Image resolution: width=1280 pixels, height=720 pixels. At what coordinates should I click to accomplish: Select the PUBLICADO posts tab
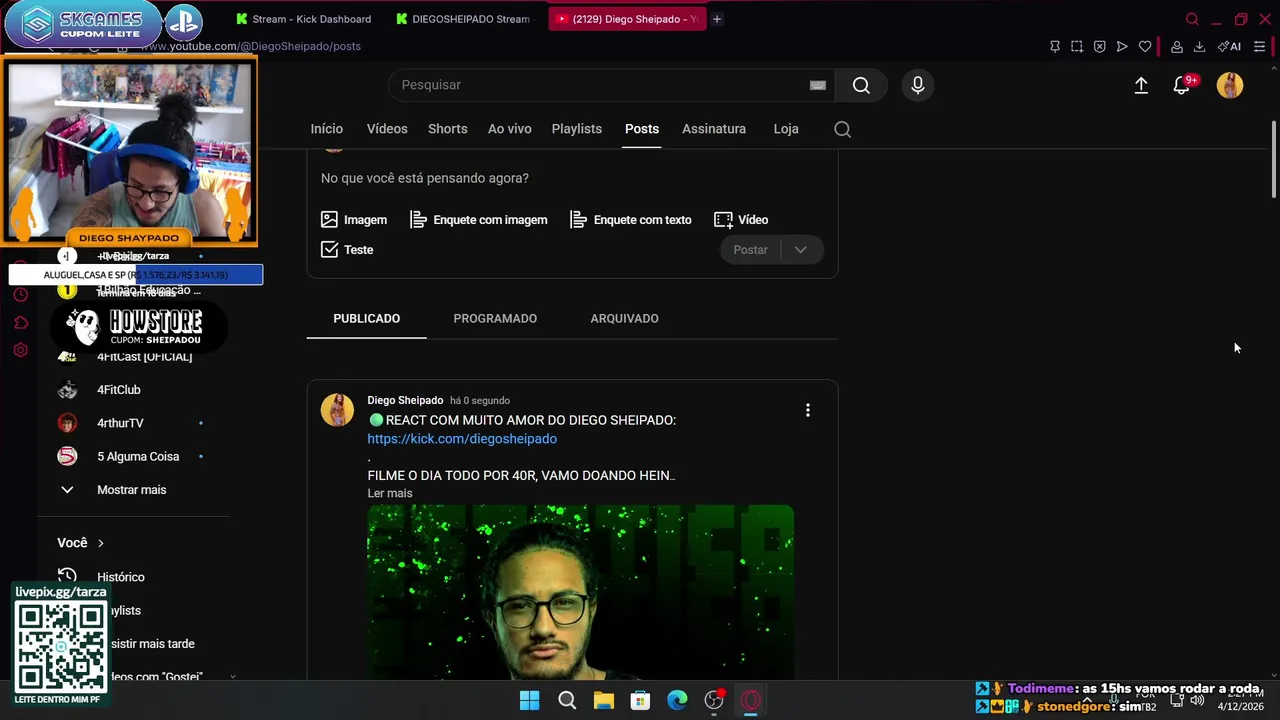coord(367,318)
